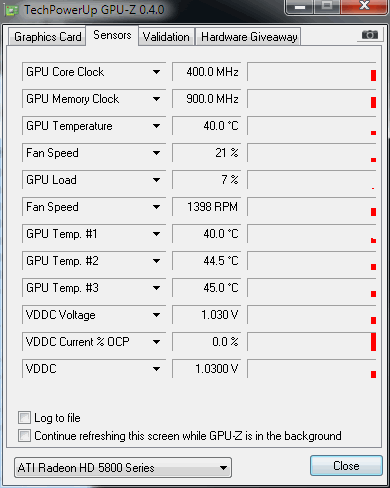Open the ATI Radeon HD 5800 Series selector
The image size is (390, 488).
pyautogui.click(x=123, y=467)
